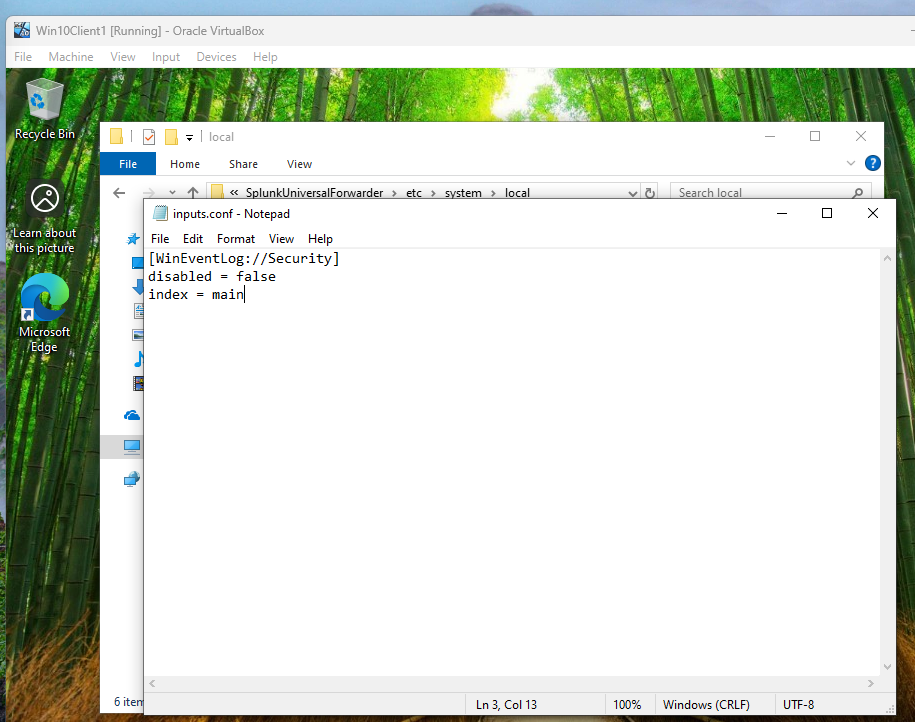
Task: Click the Properties checkmark icon in Explorer's quick access toolbar
Action: [x=149, y=137]
